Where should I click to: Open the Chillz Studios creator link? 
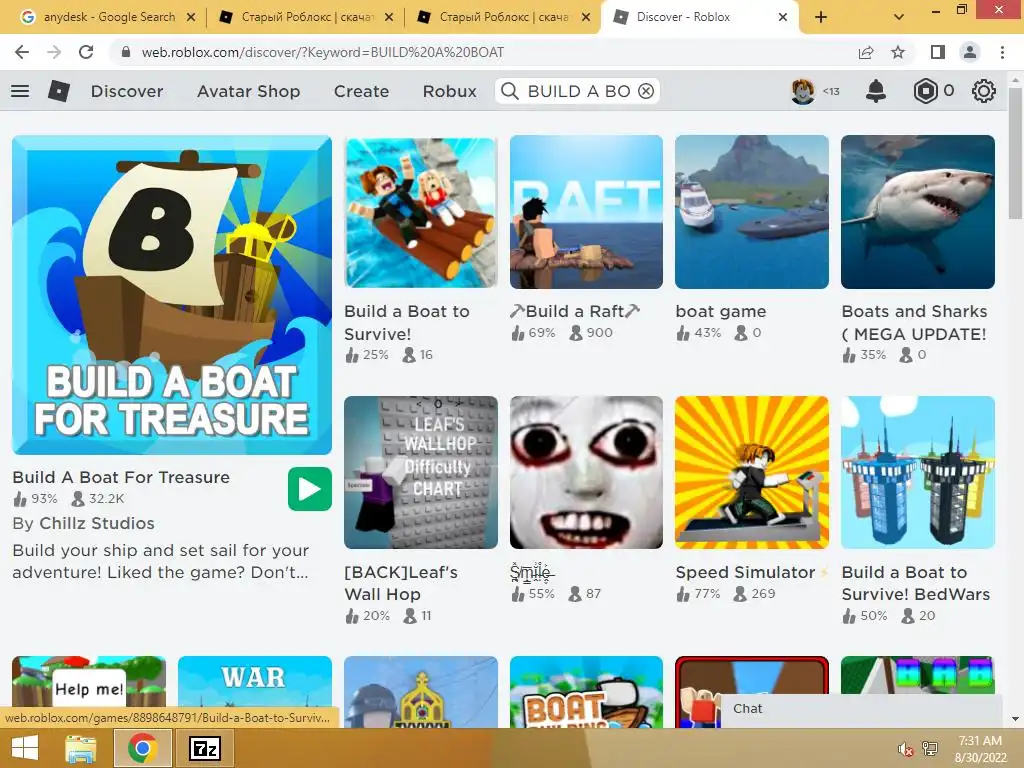97,523
